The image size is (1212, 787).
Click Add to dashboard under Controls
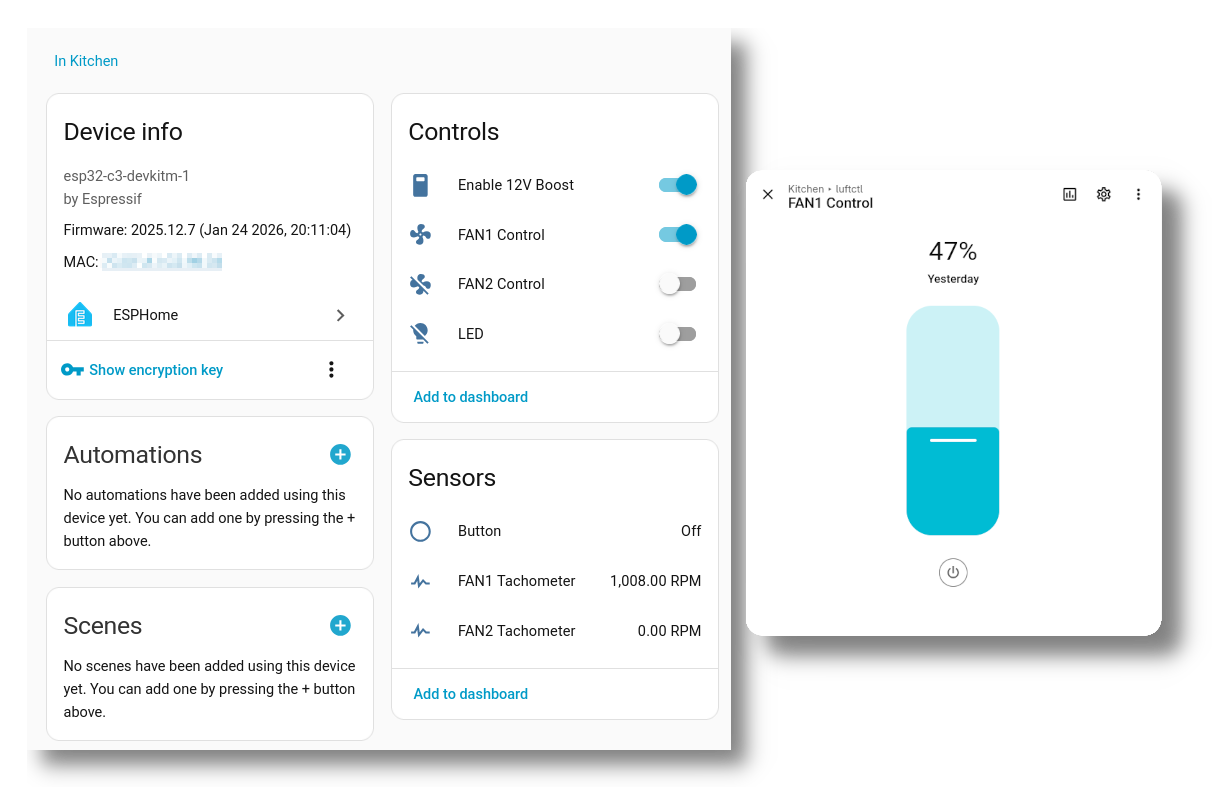tap(470, 397)
